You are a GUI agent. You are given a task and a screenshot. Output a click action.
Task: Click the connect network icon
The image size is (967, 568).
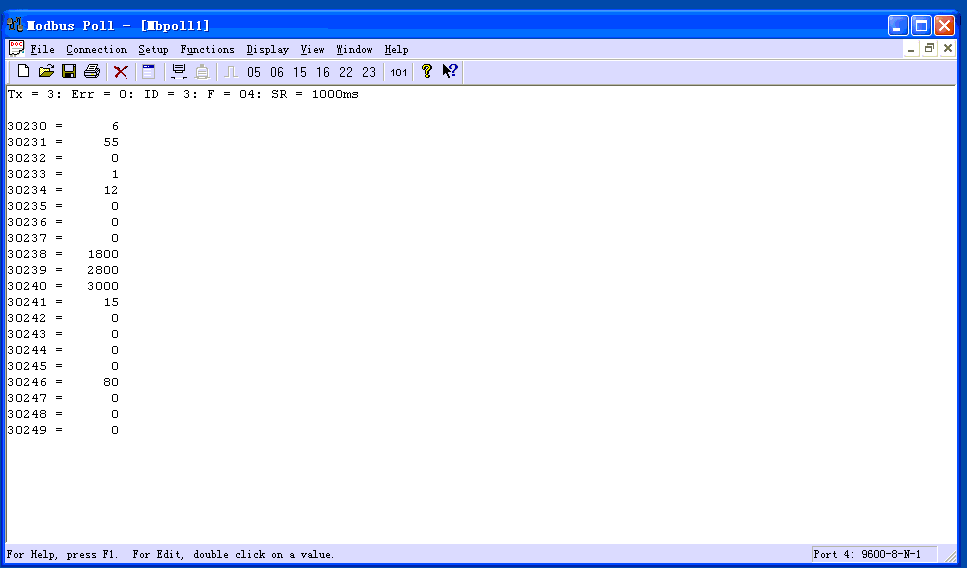pos(179,71)
